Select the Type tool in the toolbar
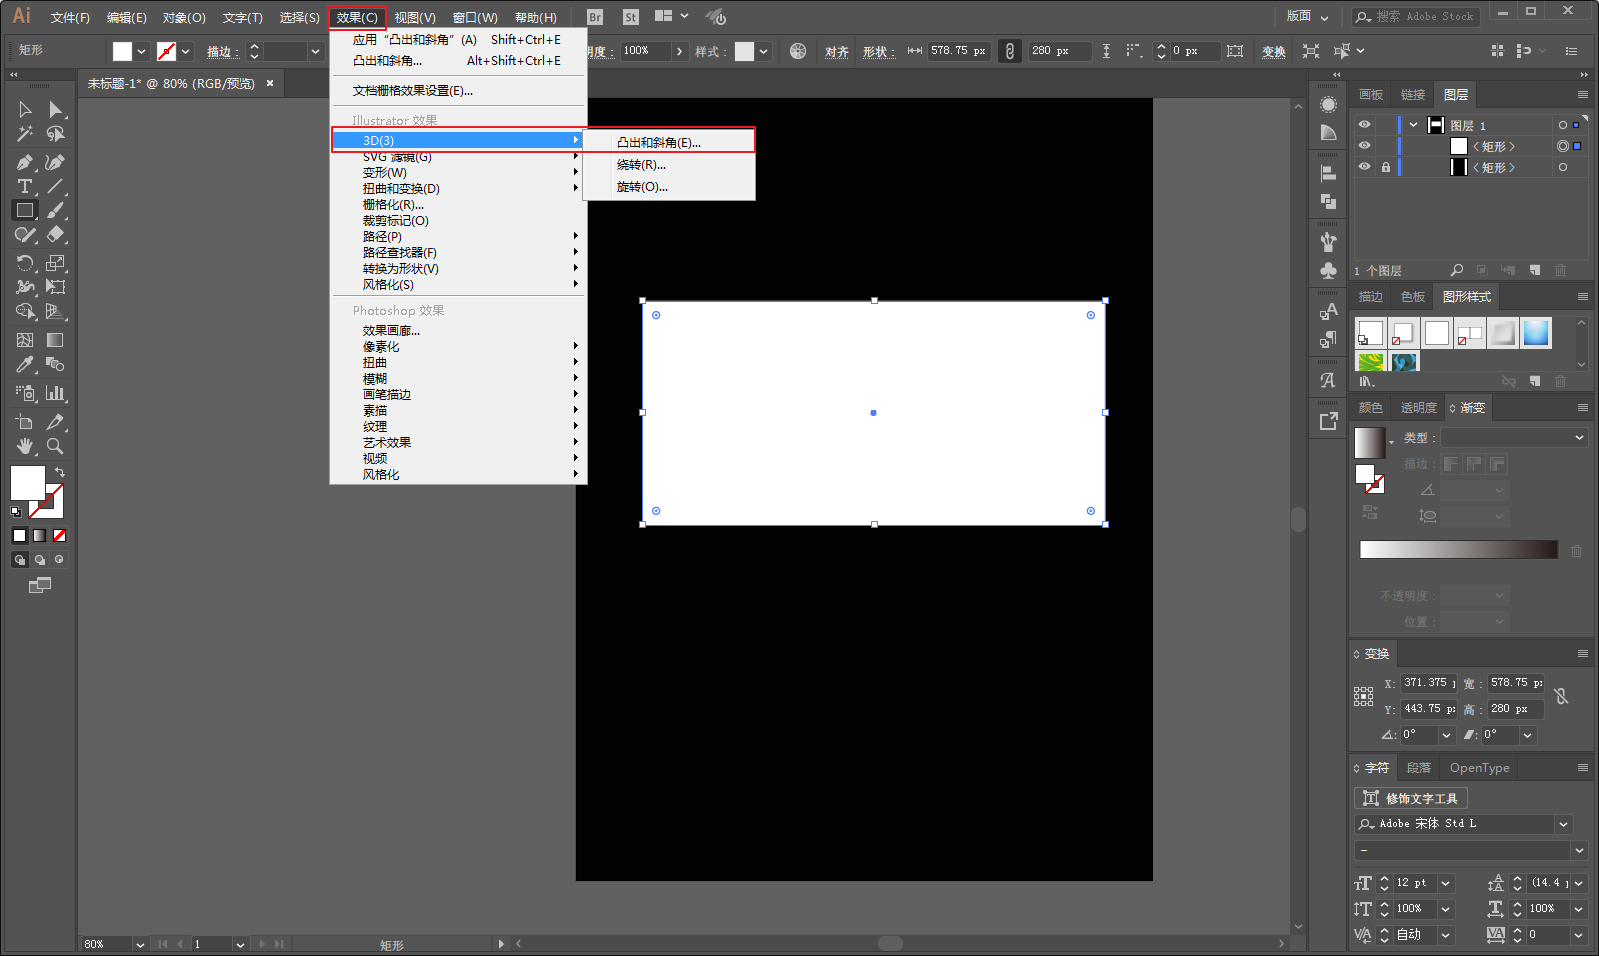 coord(25,187)
